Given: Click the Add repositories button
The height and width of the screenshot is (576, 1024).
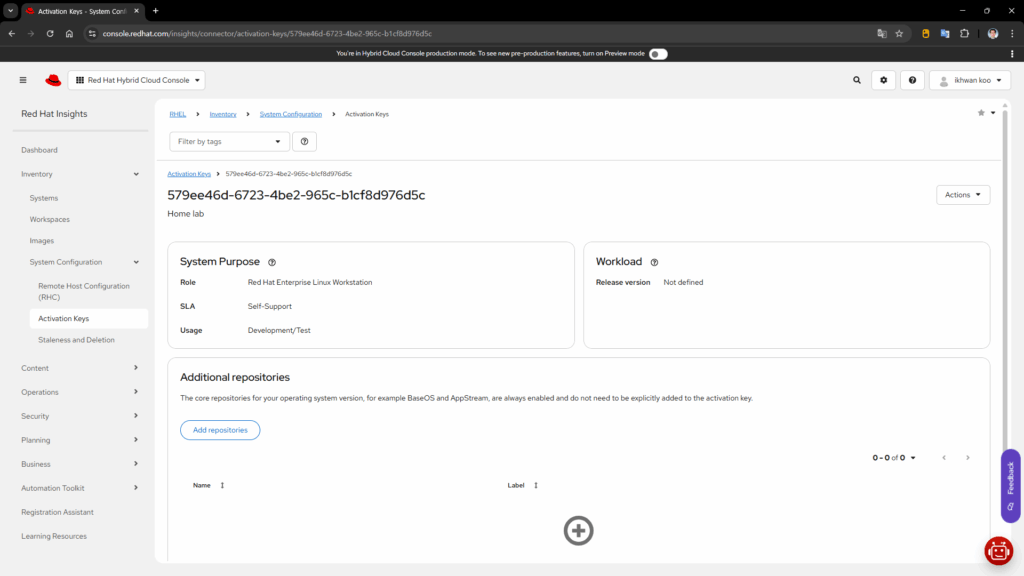Looking at the screenshot, I should 220,430.
